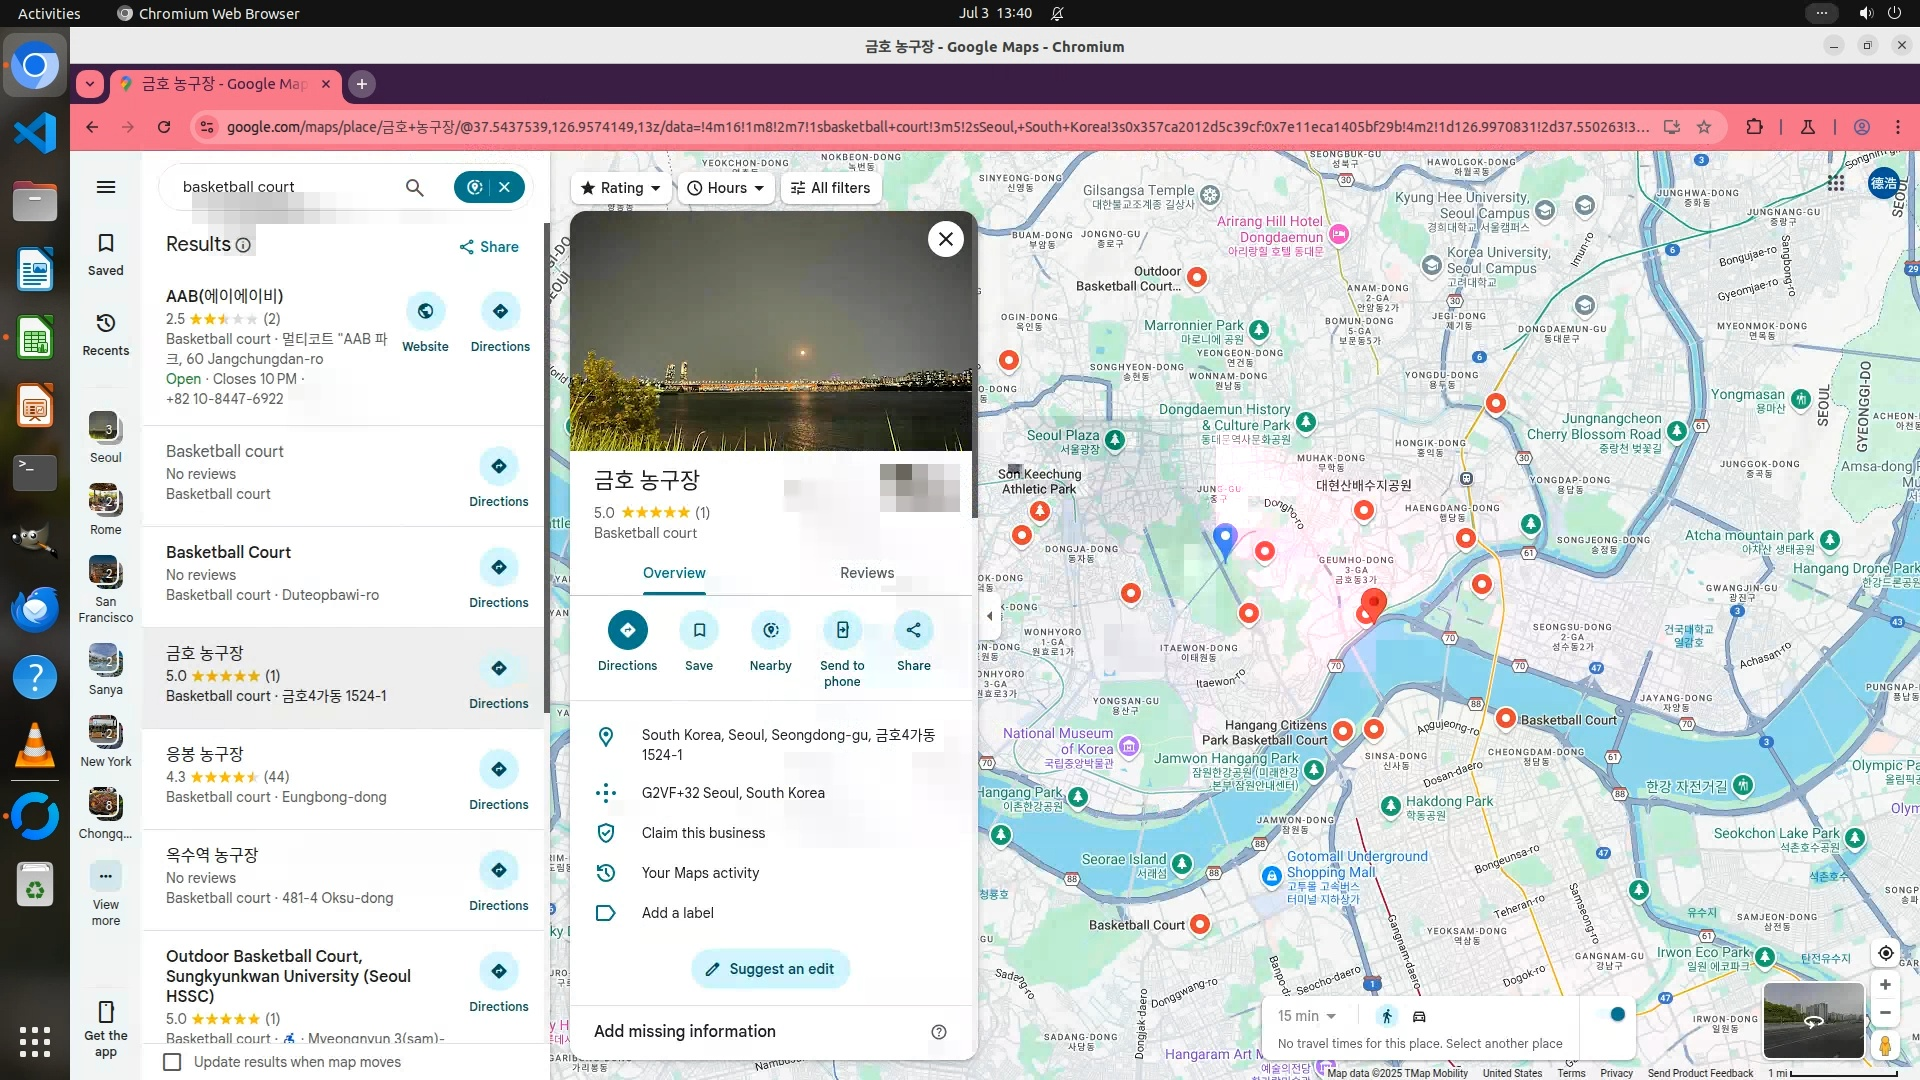Select the driving car travel mode
1920x1080 pixels.
click(1419, 1017)
